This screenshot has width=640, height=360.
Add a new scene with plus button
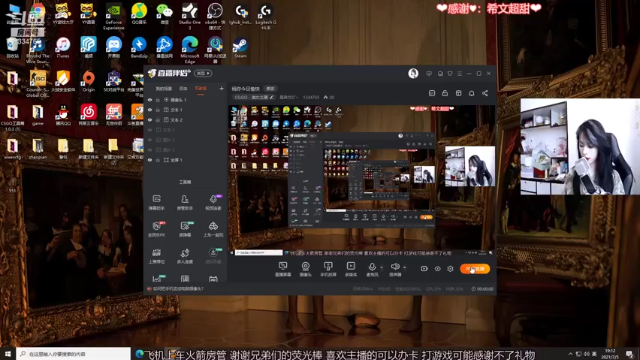click(x=221, y=88)
